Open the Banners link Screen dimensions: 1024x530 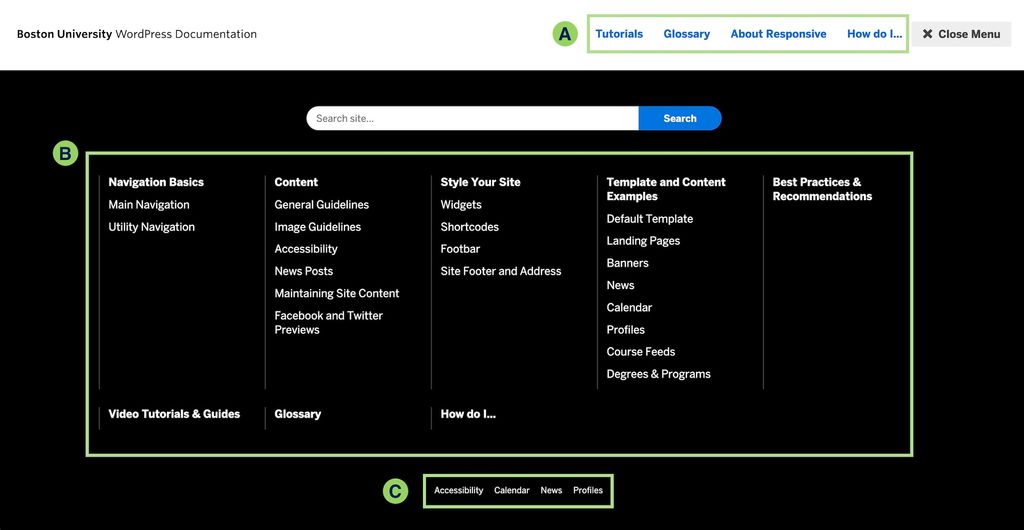[628, 263]
